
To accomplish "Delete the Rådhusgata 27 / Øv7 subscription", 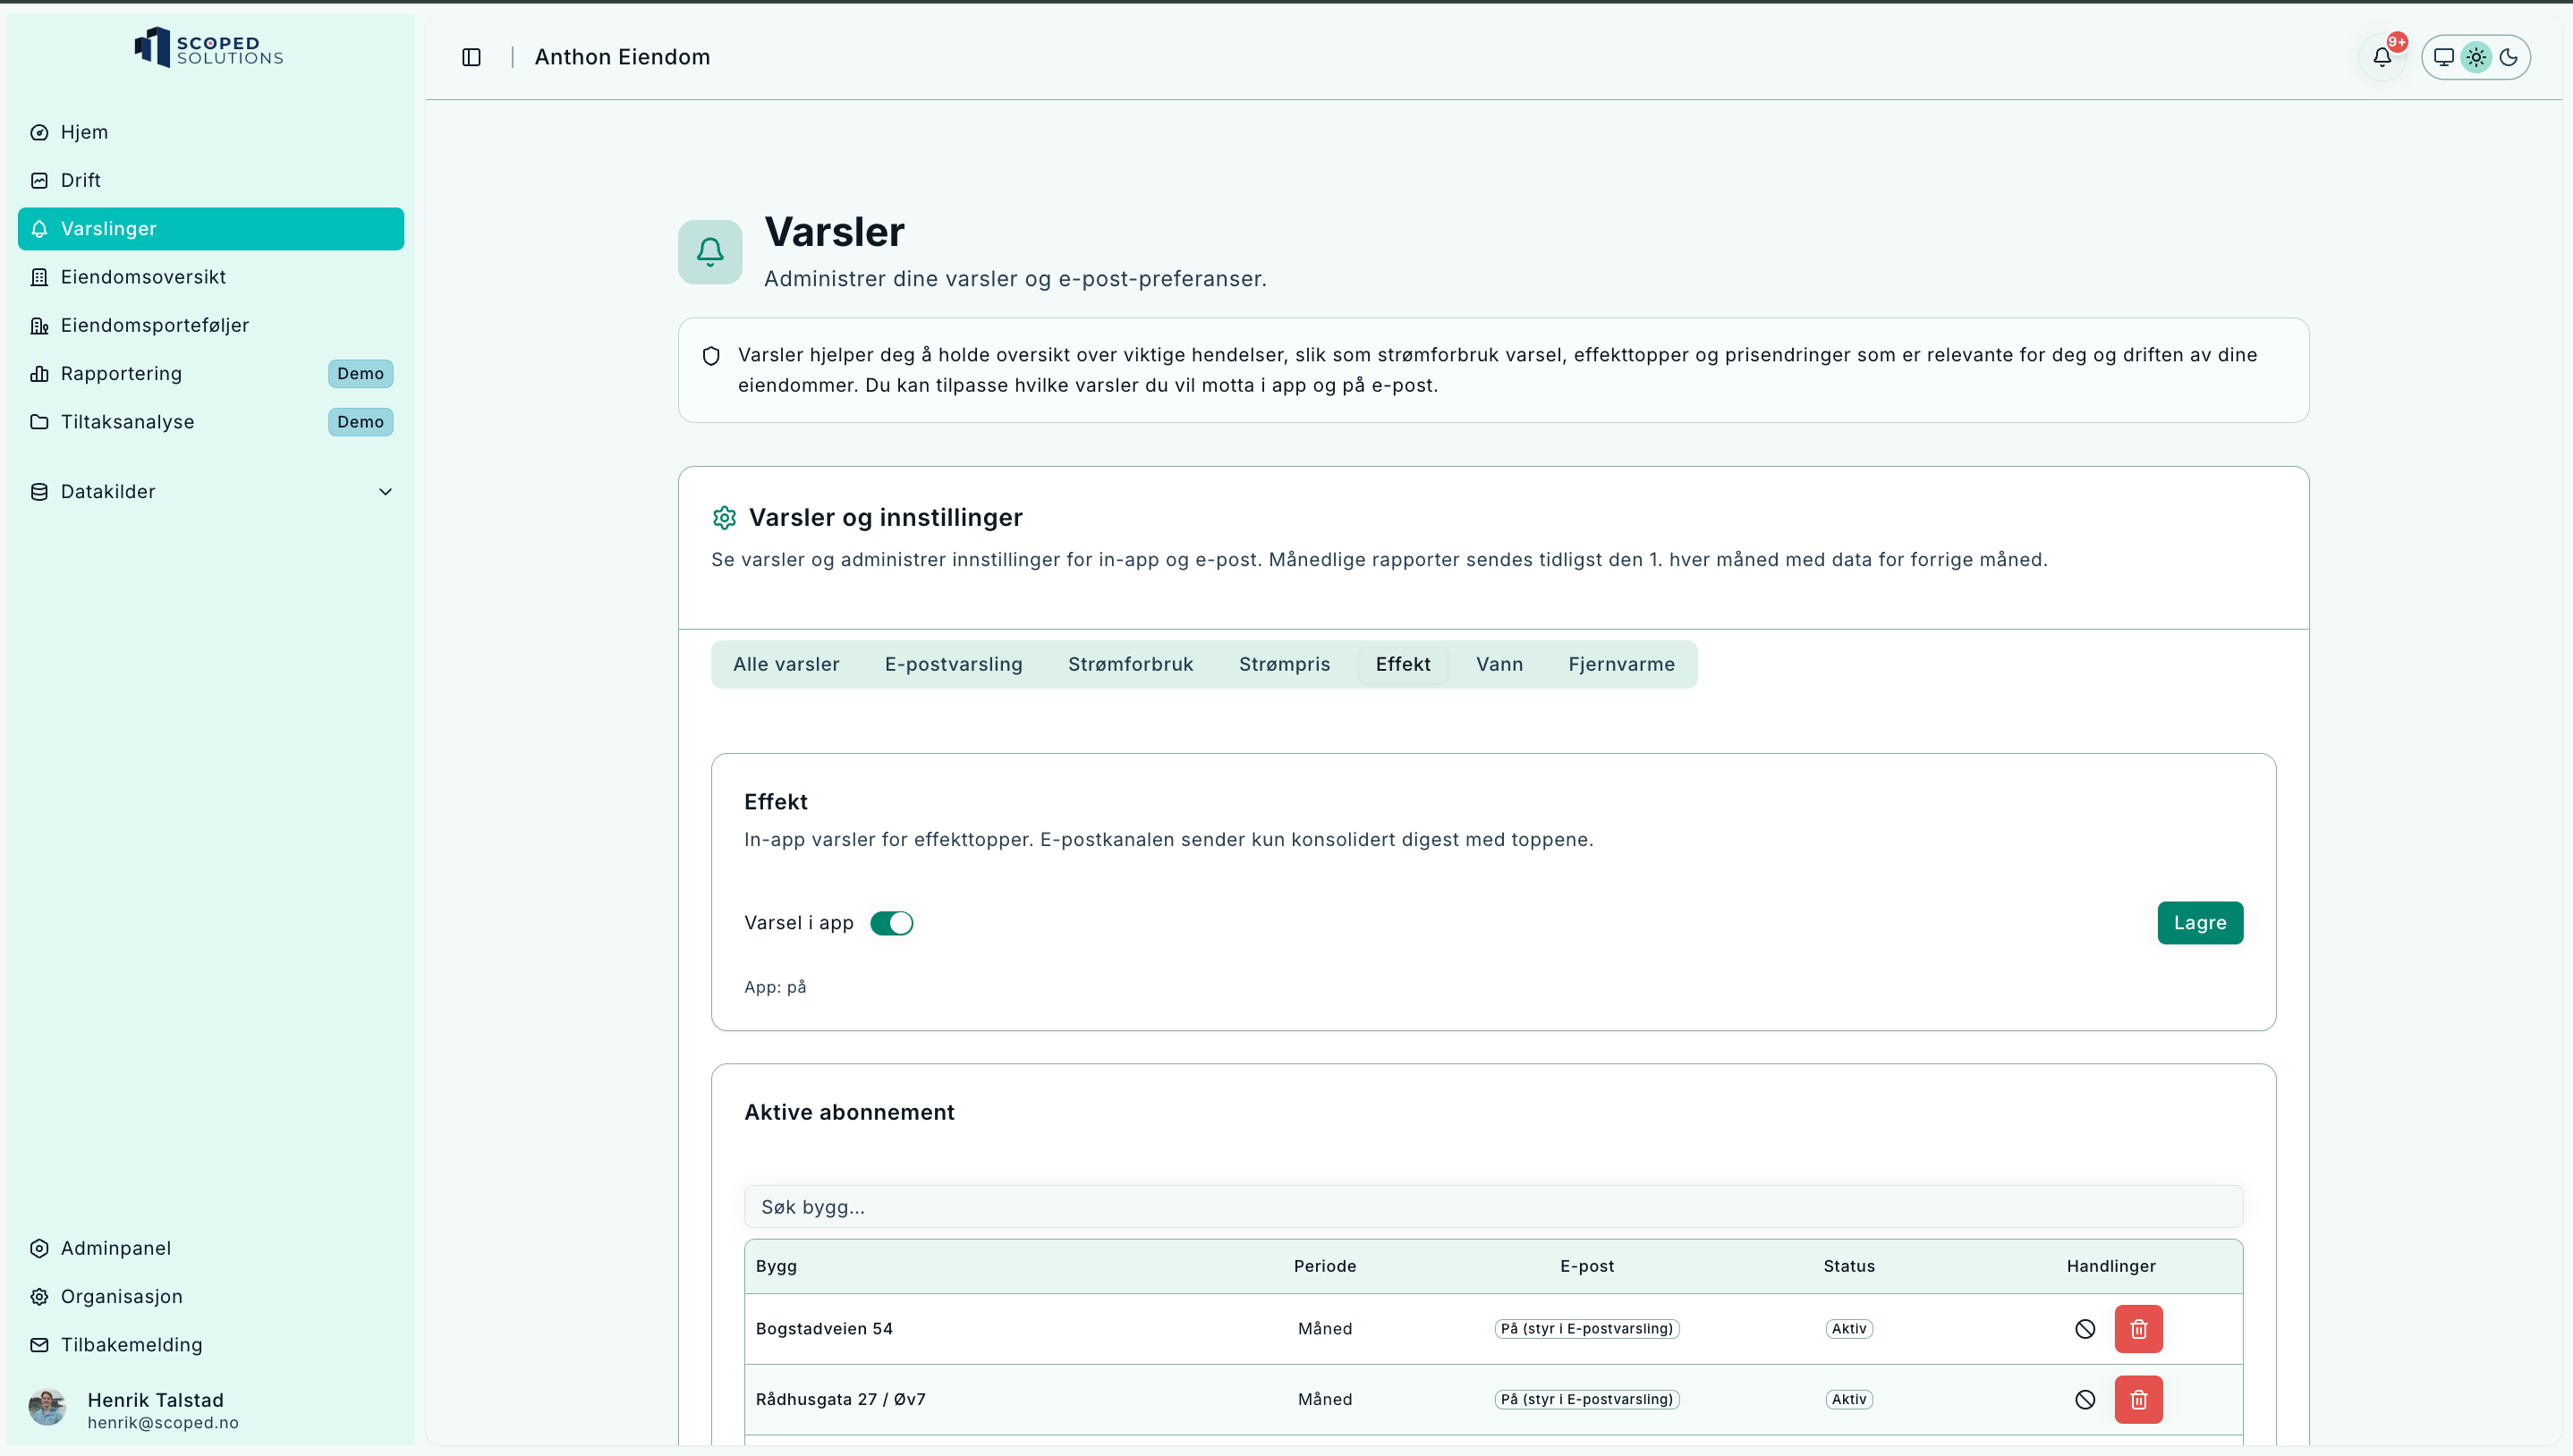I will coord(2138,1399).
